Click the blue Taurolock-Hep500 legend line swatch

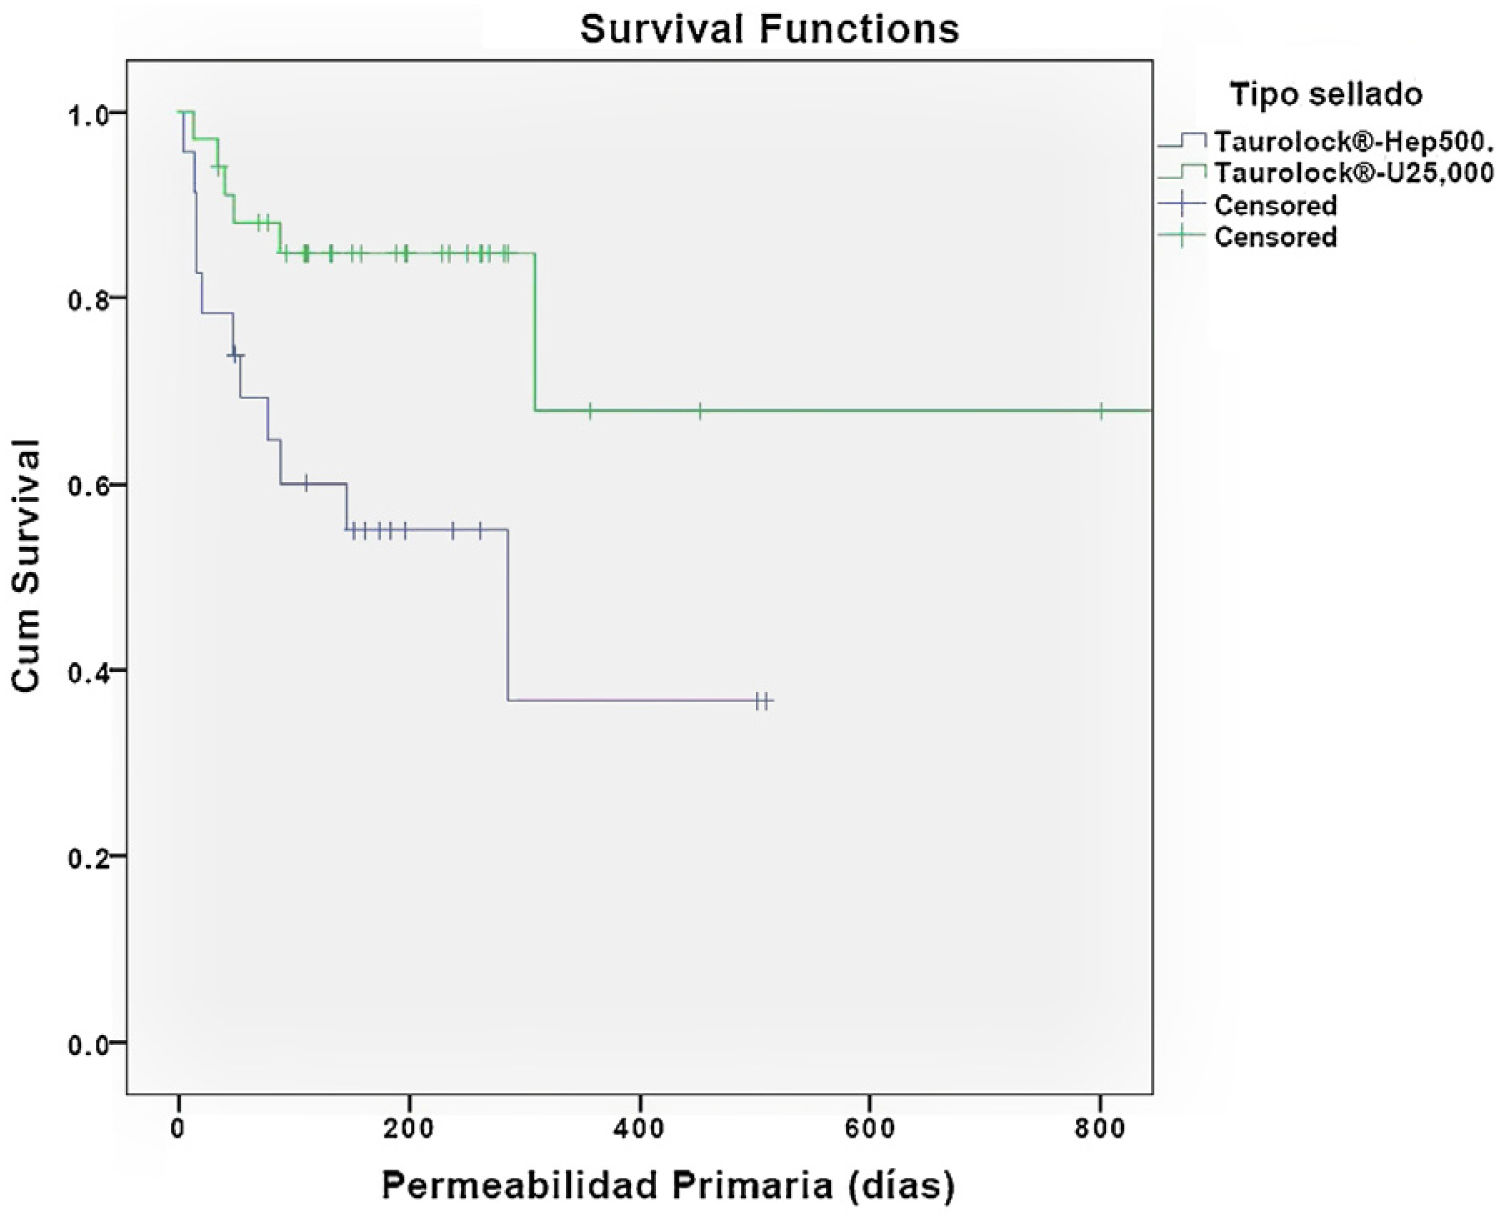click(1182, 141)
